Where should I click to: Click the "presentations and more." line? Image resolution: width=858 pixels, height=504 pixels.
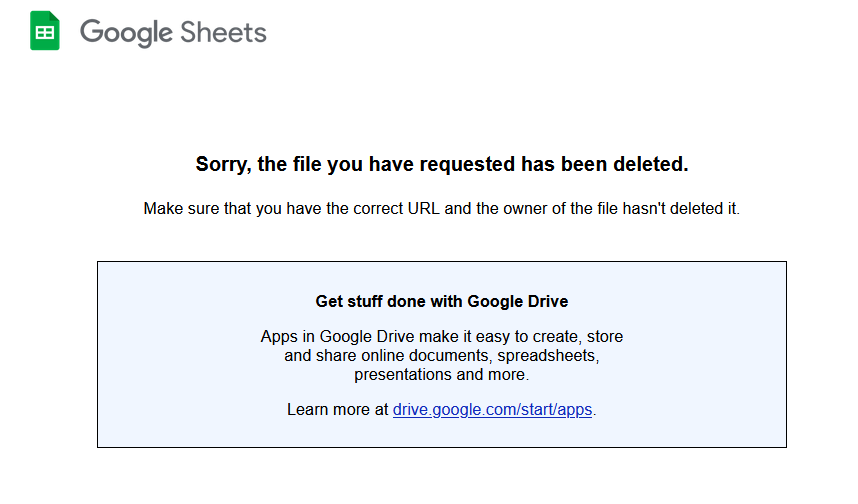(x=442, y=375)
